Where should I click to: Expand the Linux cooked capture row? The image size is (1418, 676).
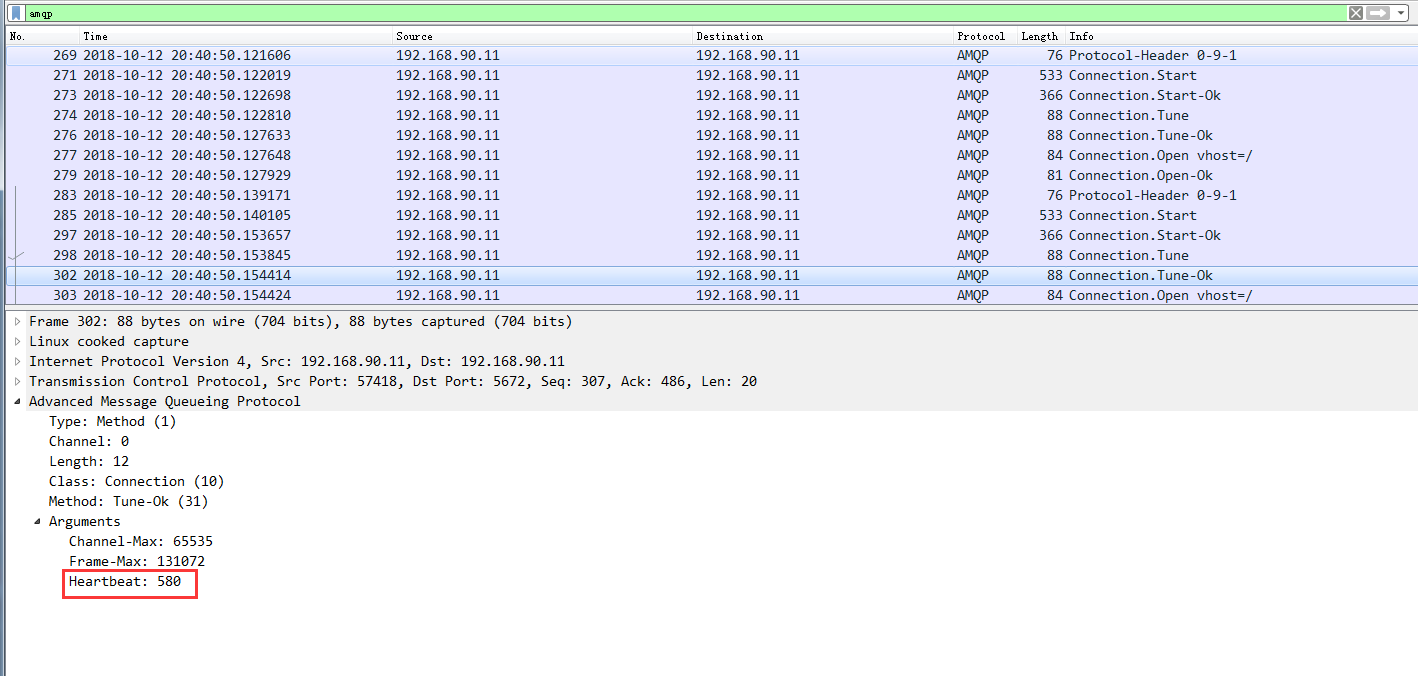click(17, 341)
